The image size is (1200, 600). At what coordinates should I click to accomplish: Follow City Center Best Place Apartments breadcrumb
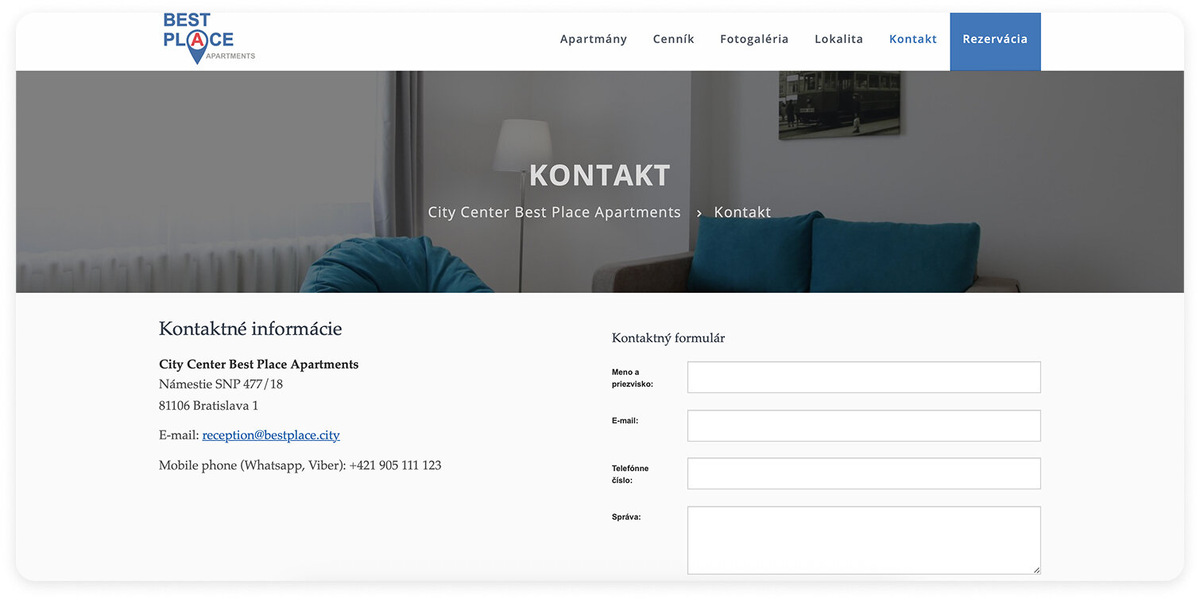coord(554,212)
